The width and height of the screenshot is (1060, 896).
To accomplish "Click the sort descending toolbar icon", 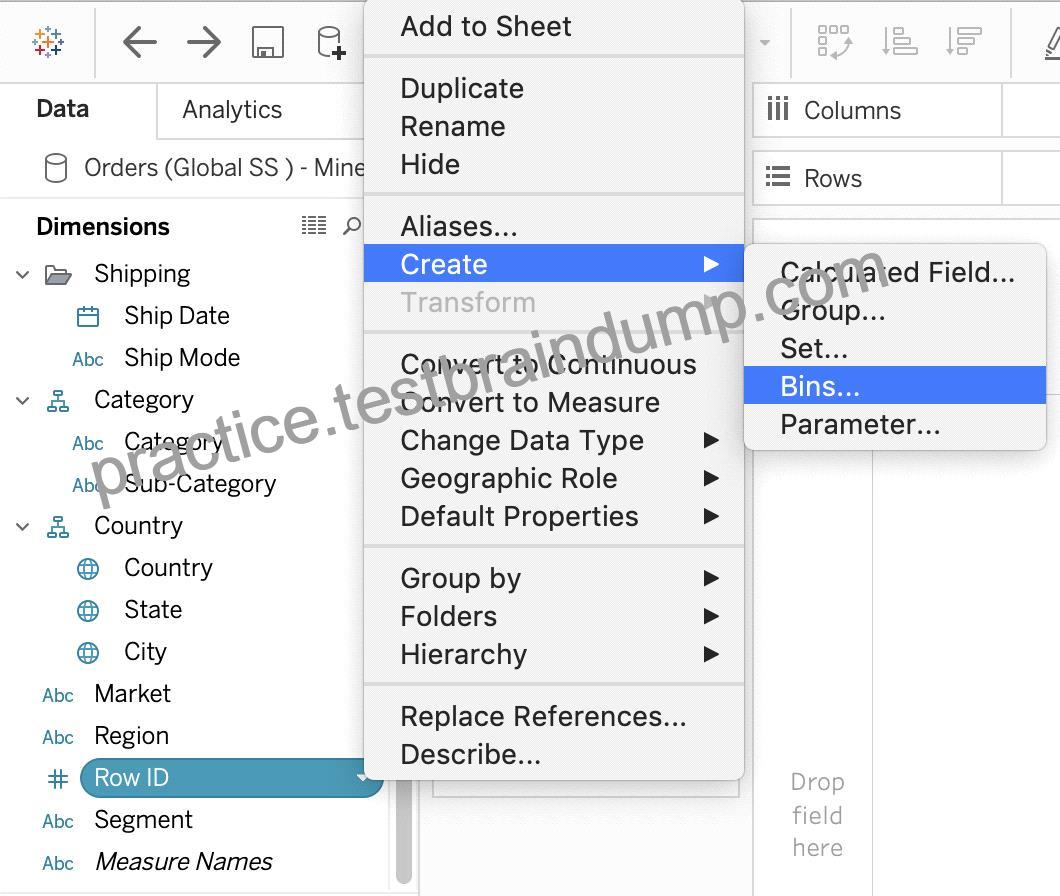I will click(x=963, y=41).
